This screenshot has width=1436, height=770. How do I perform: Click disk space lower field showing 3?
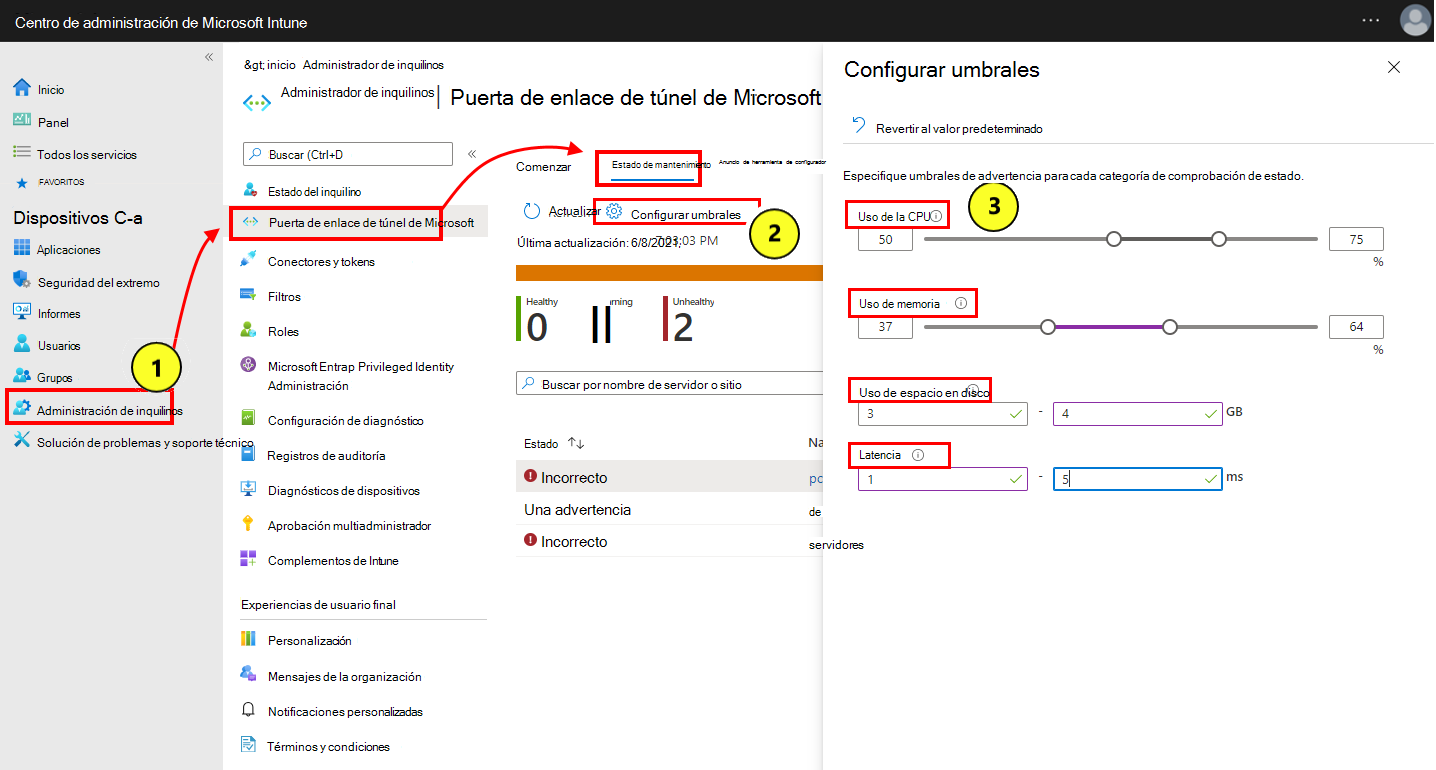coord(943,413)
